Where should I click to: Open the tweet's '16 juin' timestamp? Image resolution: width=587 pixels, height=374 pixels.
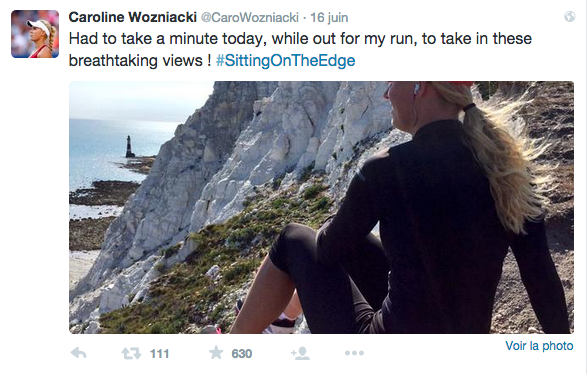[x=329, y=18]
